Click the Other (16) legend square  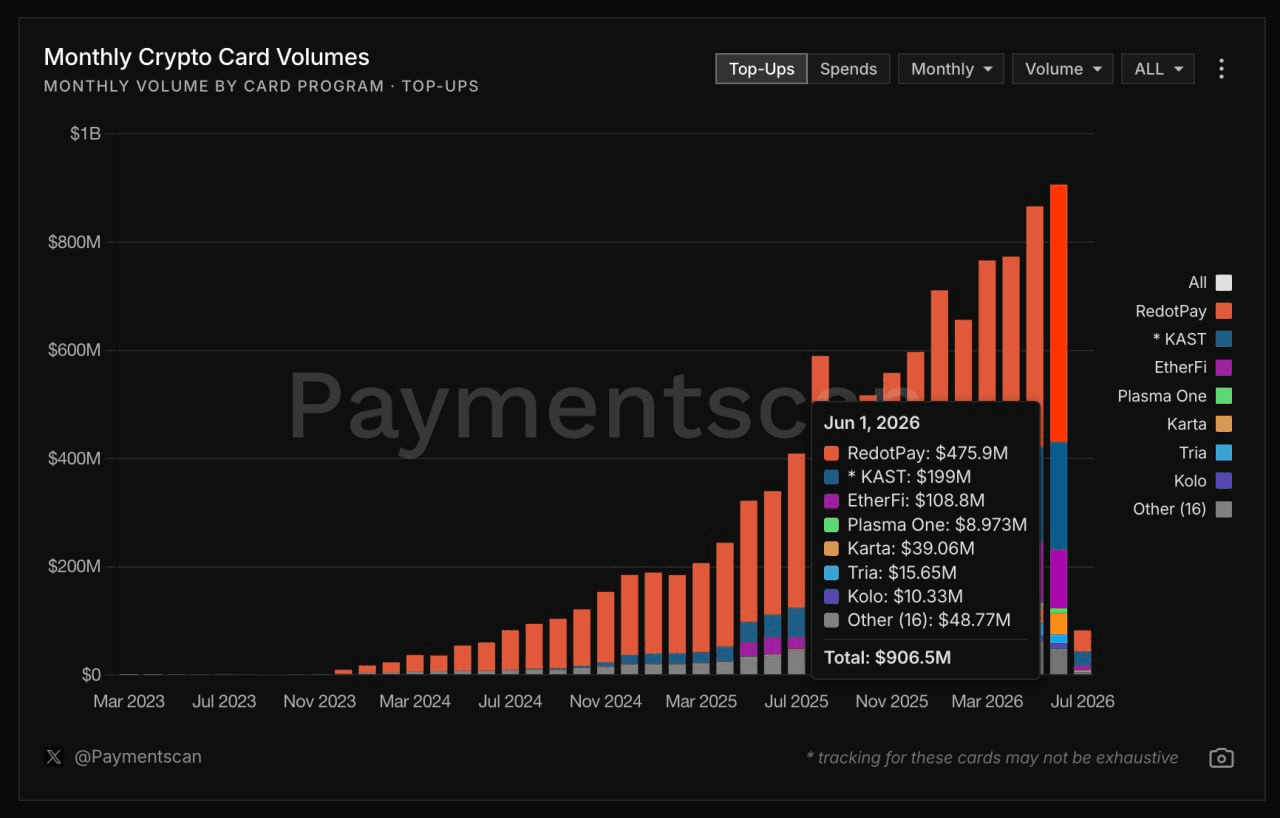(x=1224, y=509)
